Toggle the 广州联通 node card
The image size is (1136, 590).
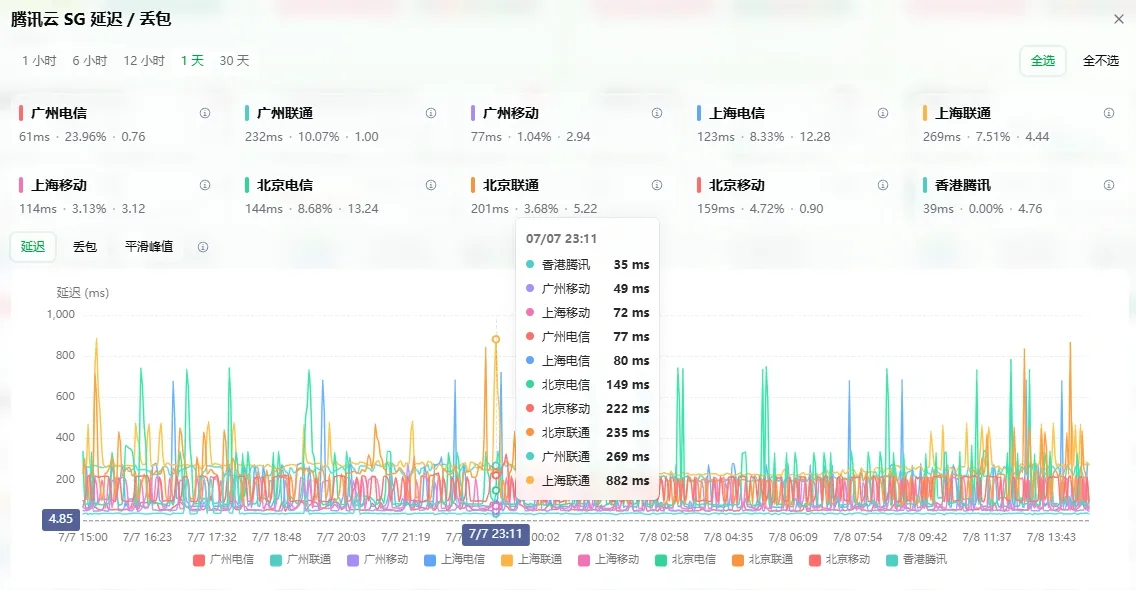pyautogui.click(x=341, y=125)
